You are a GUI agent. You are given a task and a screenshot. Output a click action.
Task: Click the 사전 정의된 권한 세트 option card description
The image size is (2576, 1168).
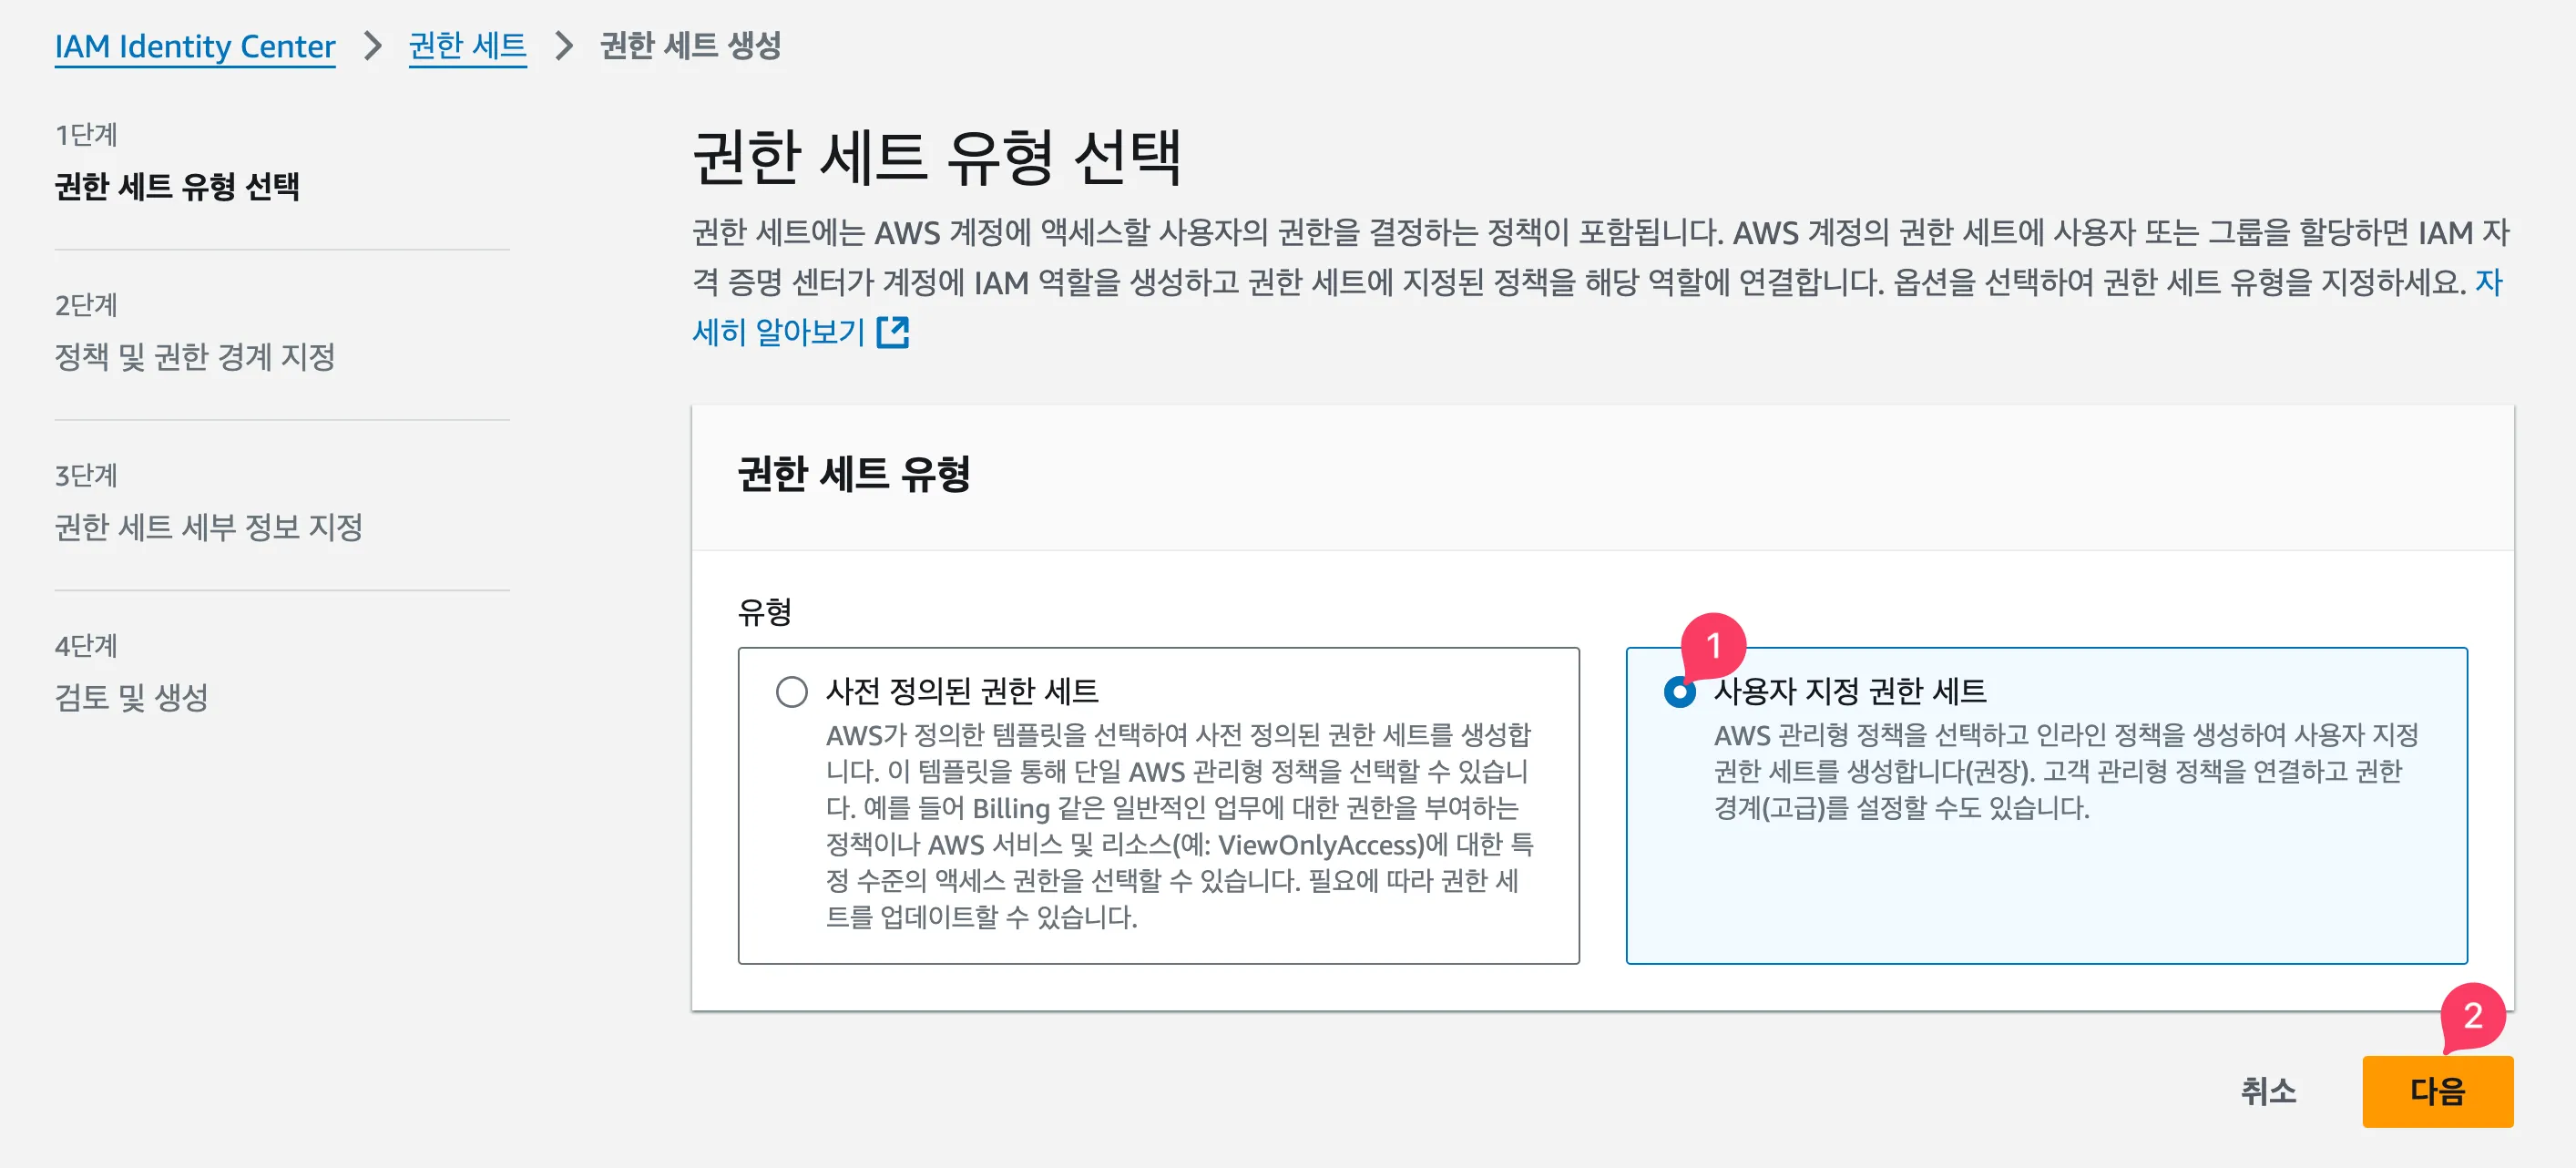click(1178, 825)
